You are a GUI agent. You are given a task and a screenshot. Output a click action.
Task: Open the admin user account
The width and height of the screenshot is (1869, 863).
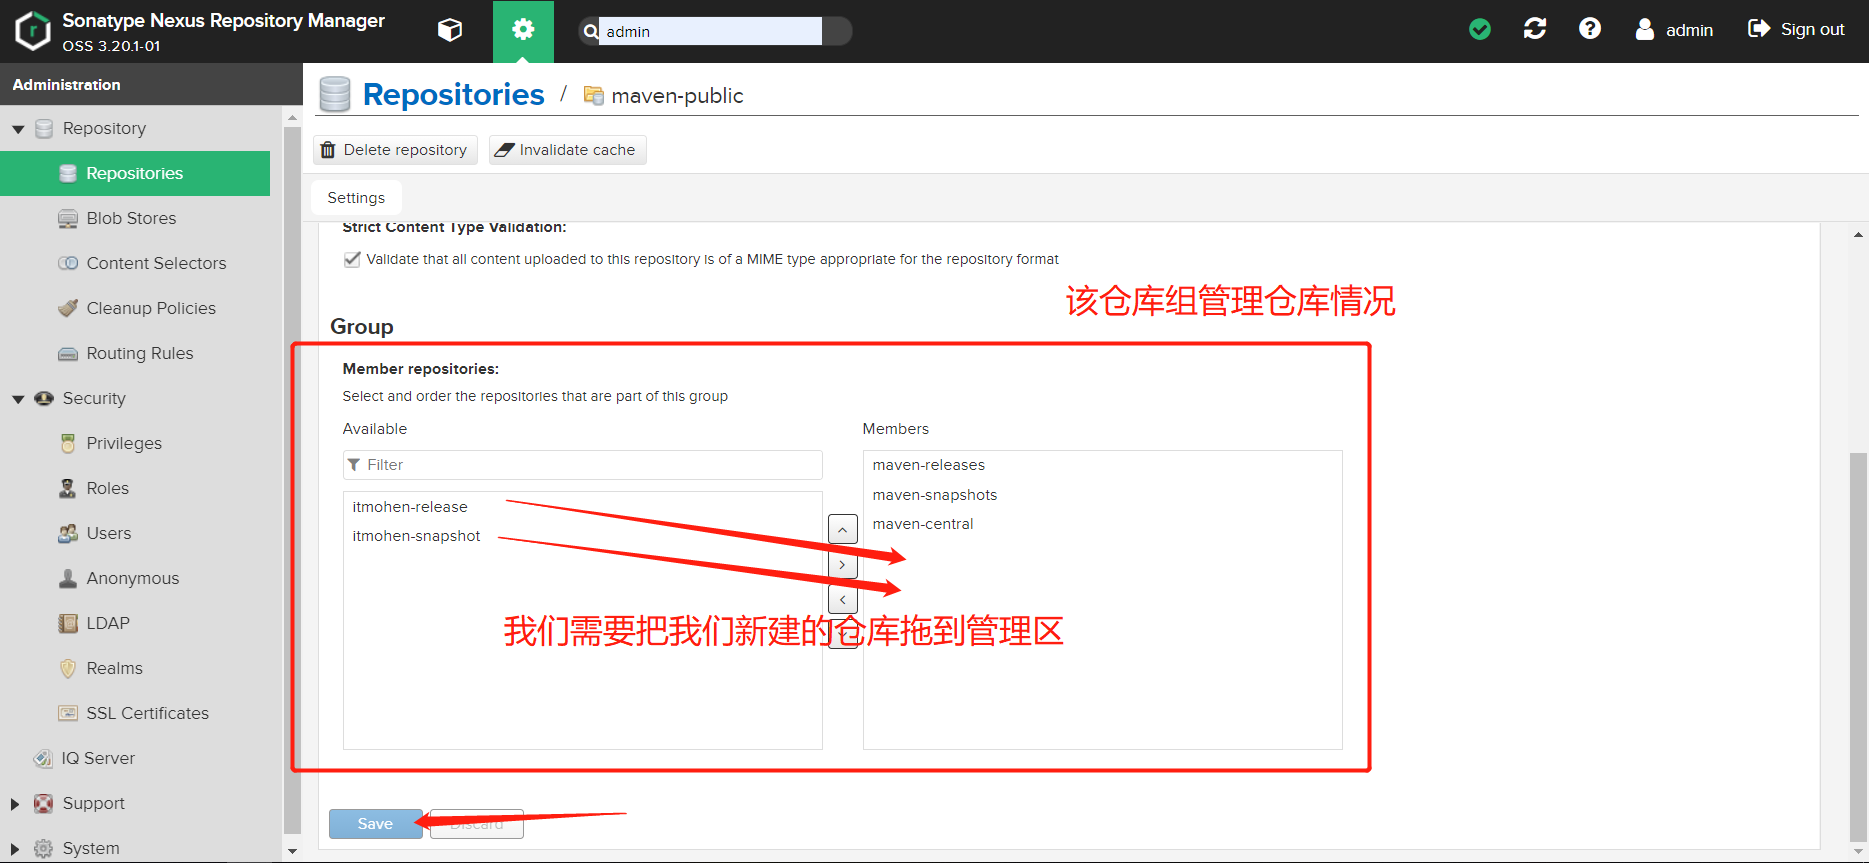tap(1674, 30)
